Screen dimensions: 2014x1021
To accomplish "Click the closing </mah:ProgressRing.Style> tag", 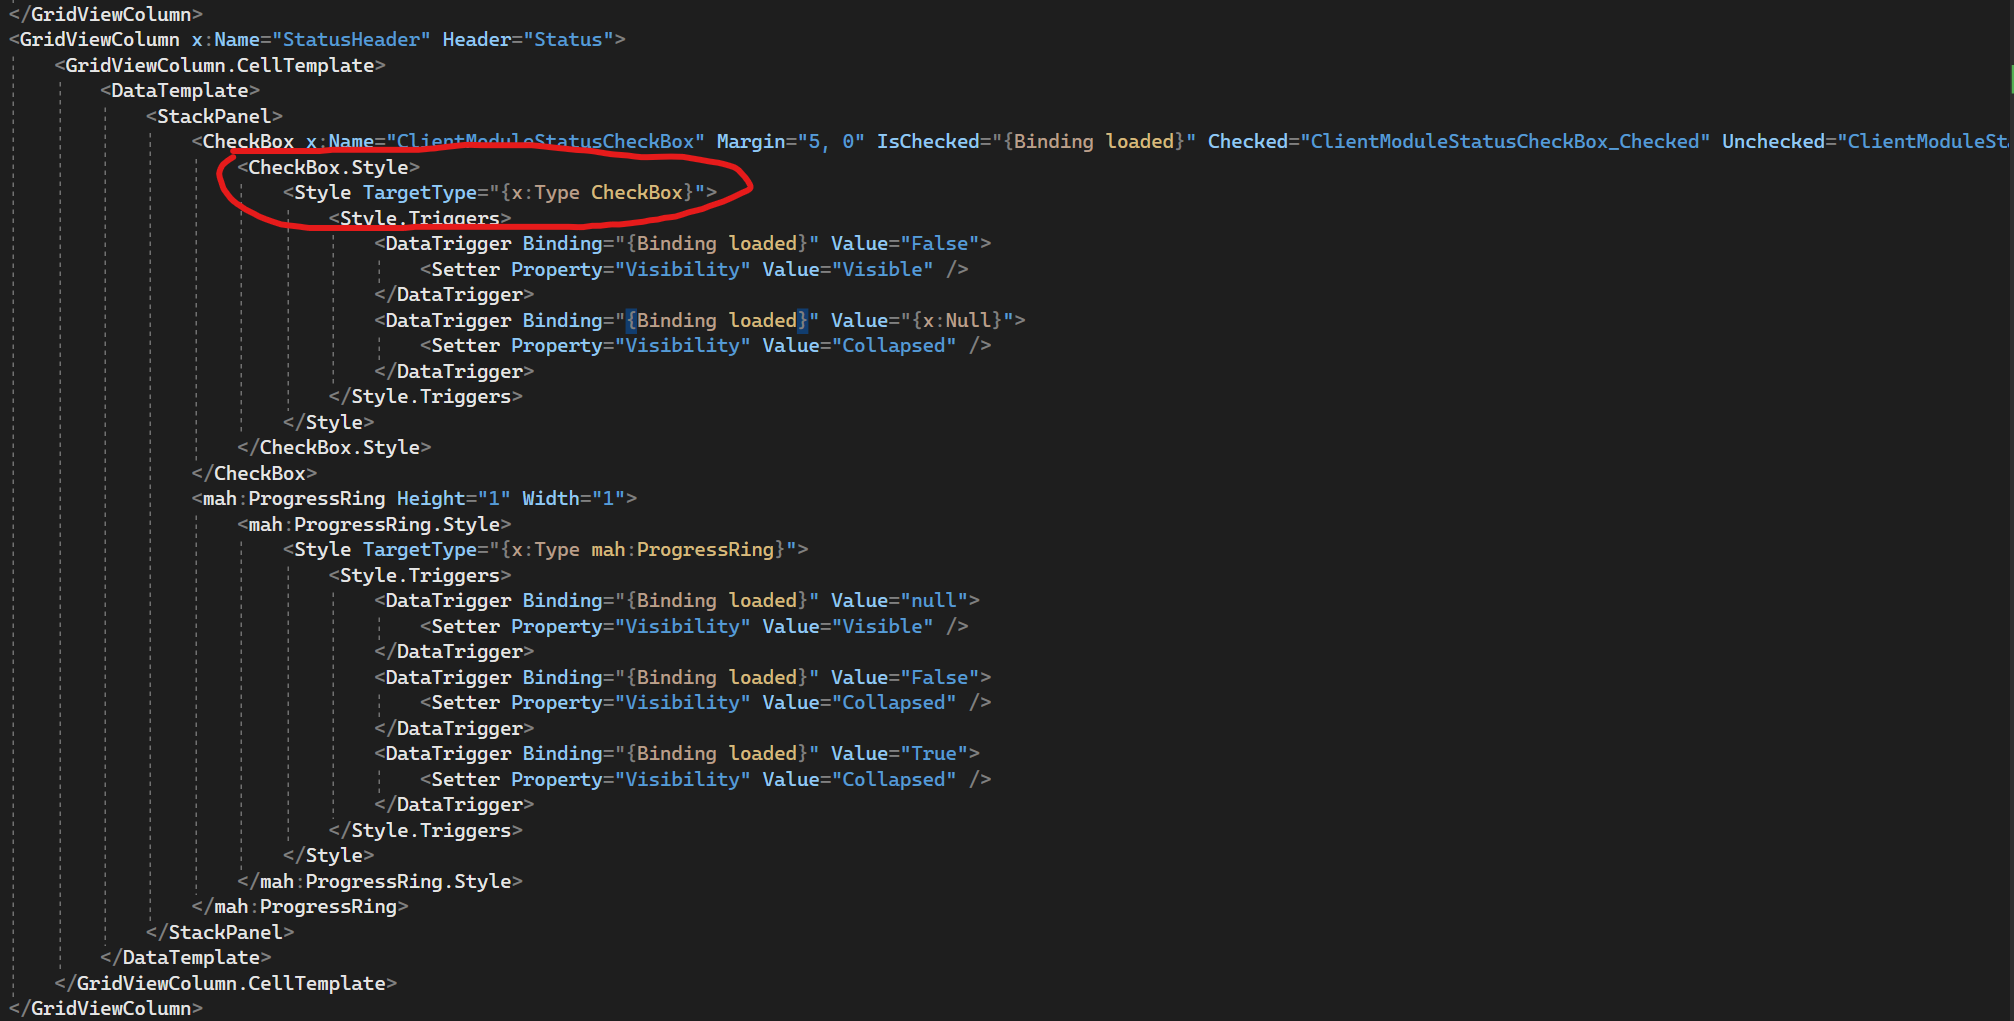I will click(x=380, y=881).
